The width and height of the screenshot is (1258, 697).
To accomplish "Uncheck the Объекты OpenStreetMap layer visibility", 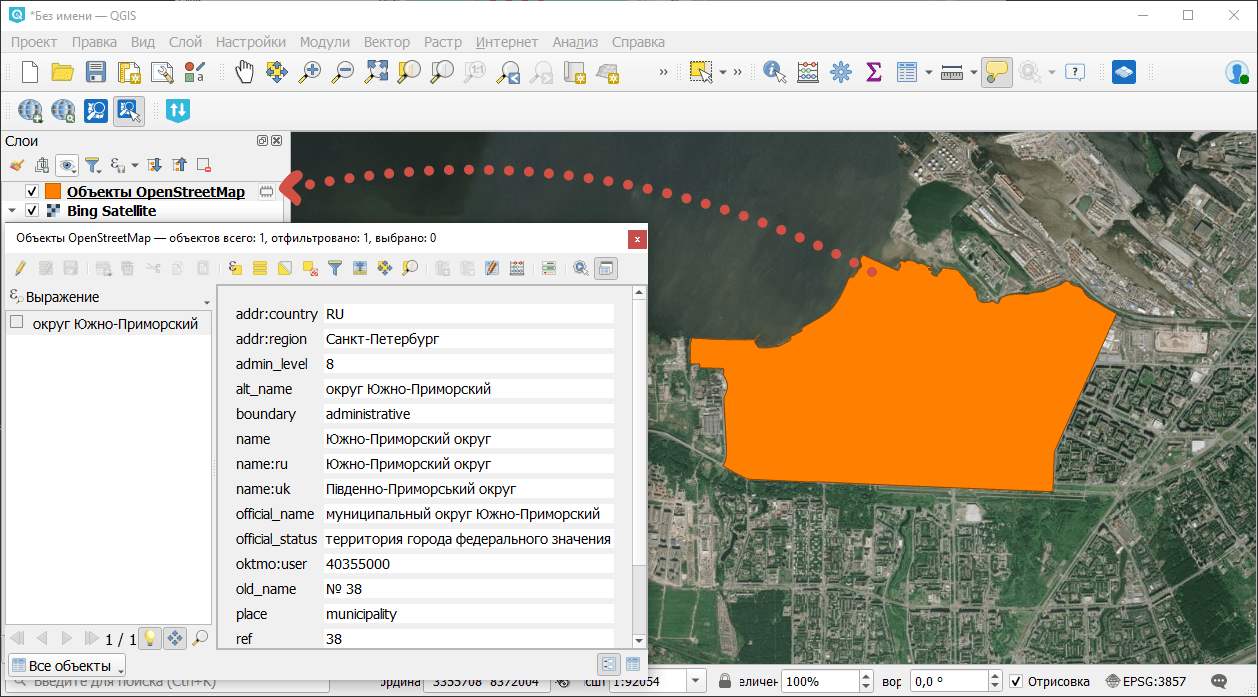I will 32,191.
